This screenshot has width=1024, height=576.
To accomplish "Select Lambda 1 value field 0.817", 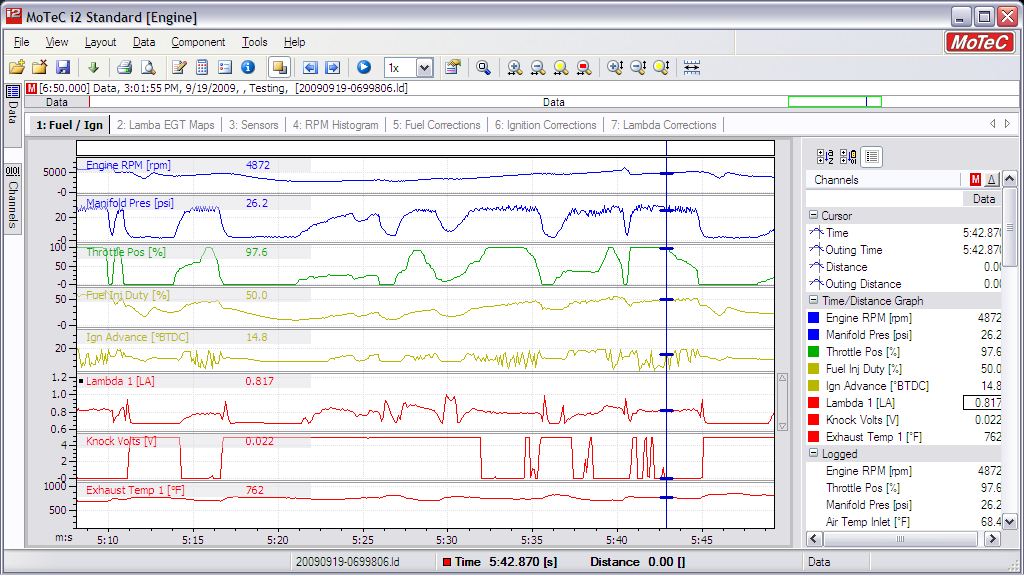I will (x=983, y=403).
